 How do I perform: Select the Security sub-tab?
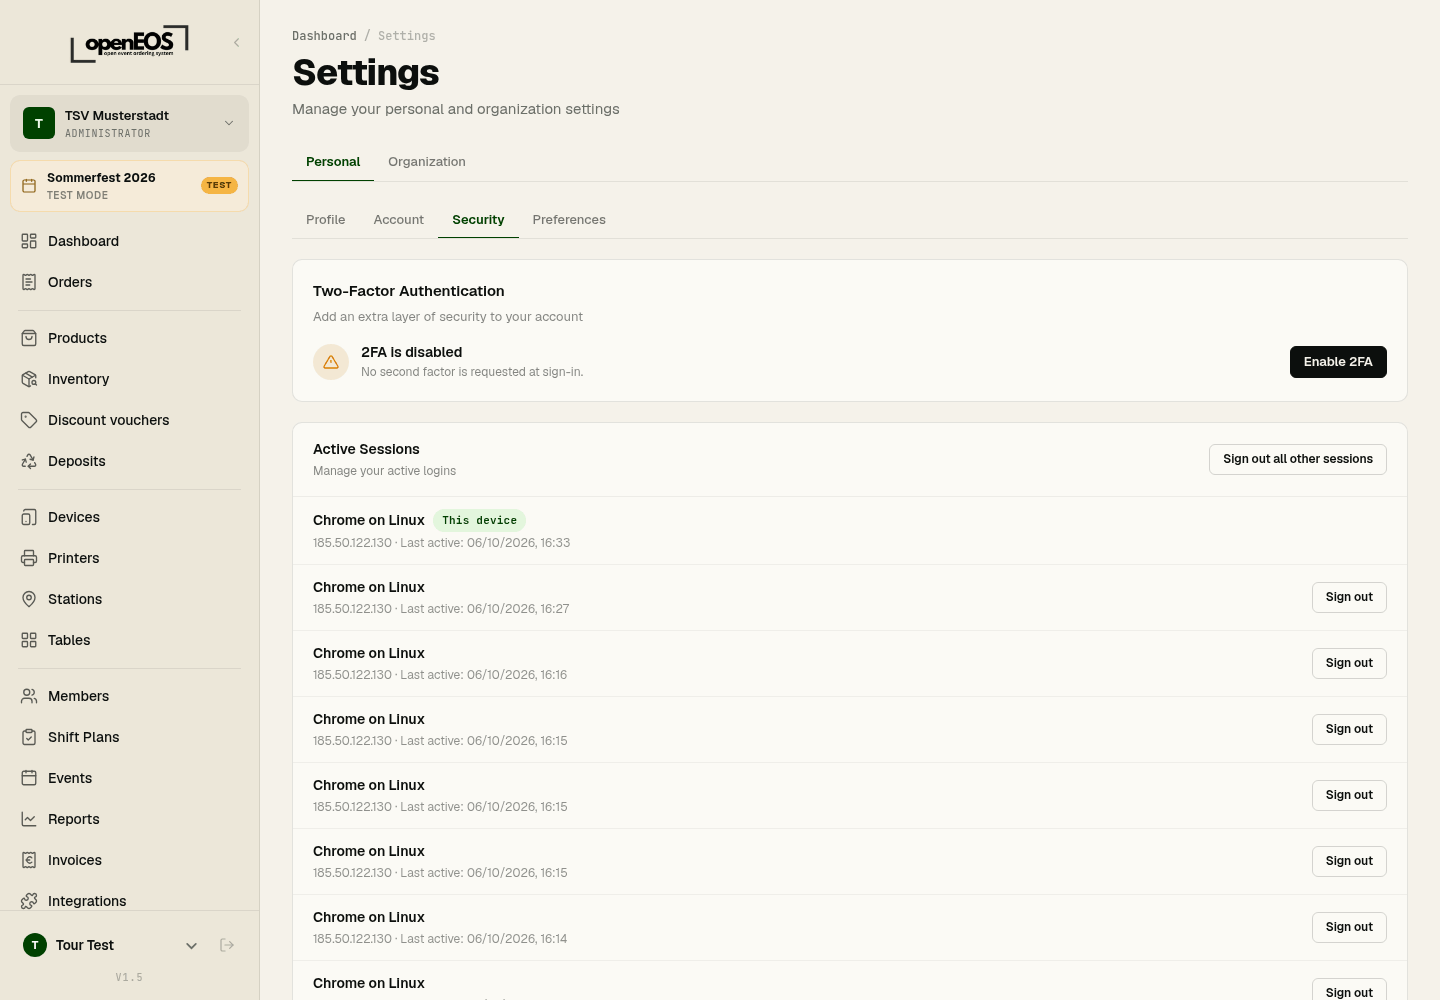[x=478, y=220]
